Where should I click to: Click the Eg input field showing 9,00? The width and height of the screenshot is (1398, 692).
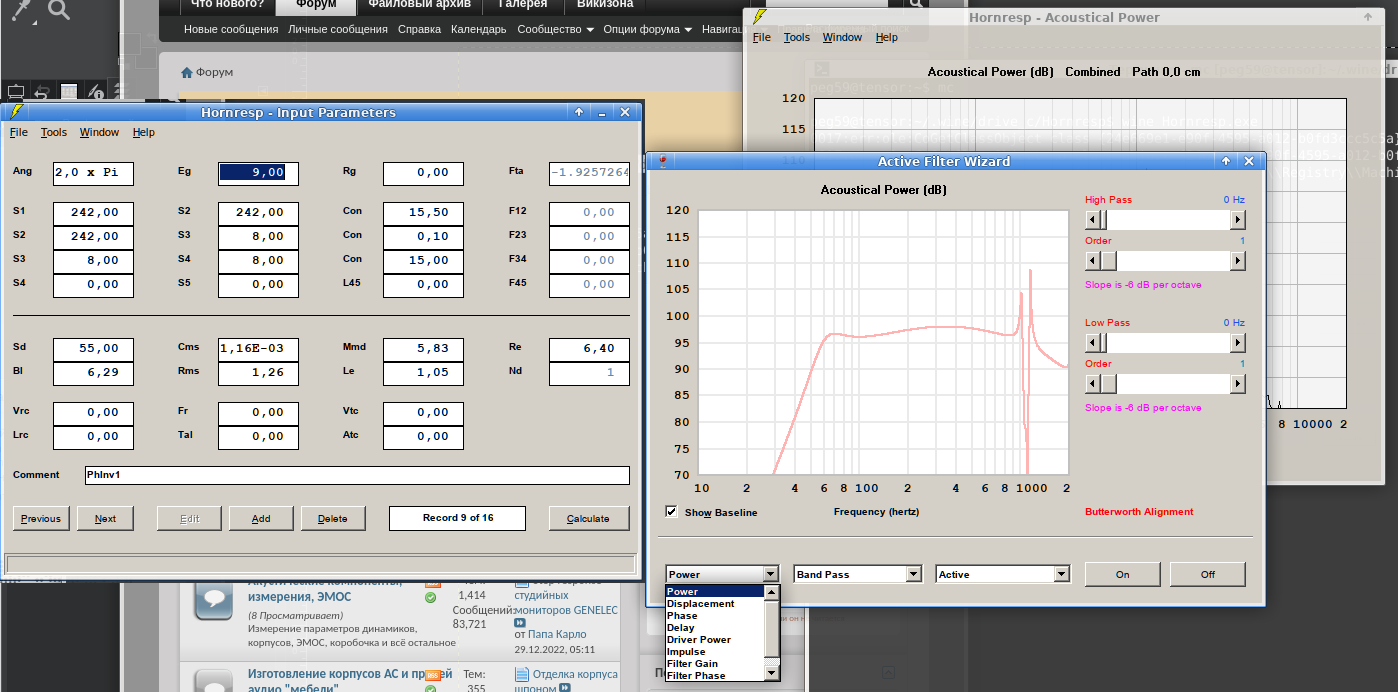click(x=258, y=173)
